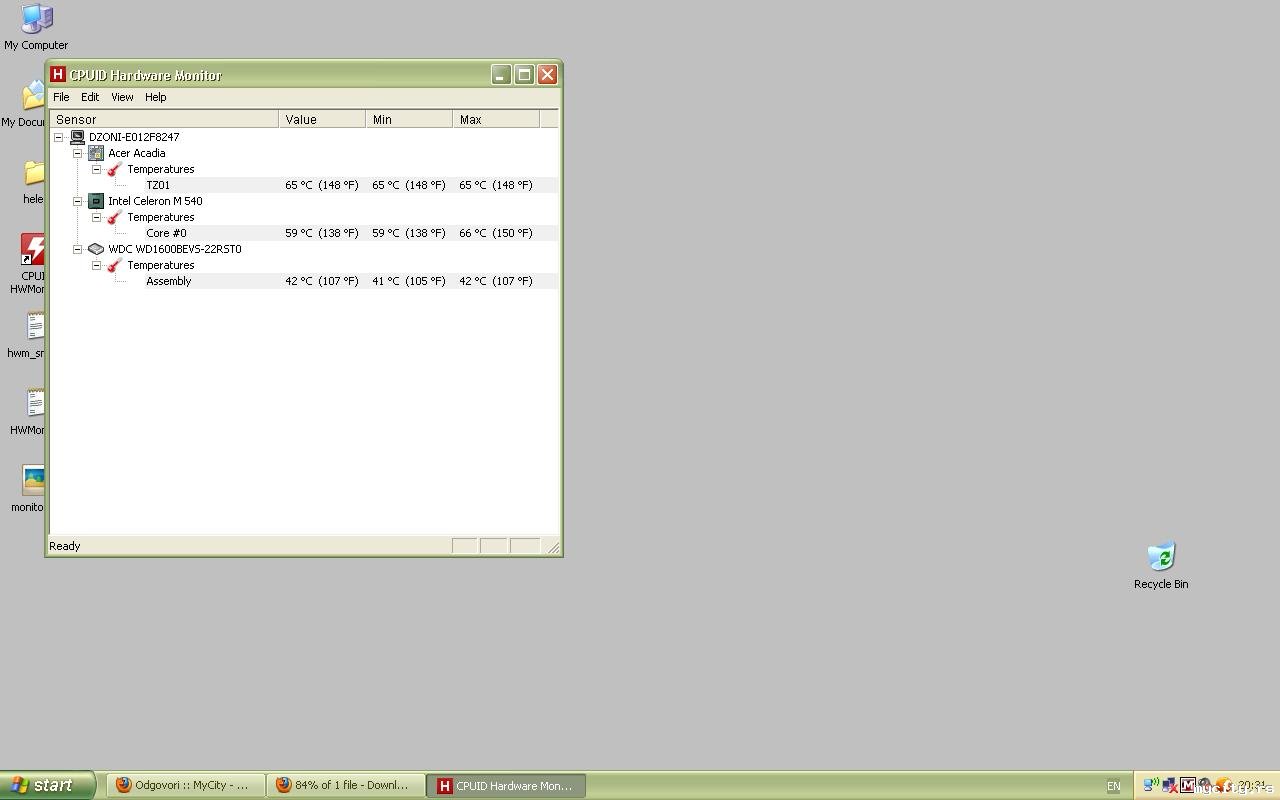Viewport: 1280px width, 800px height.
Task: Select the Recycle Bin desktop icon
Action: tap(1161, 566)
